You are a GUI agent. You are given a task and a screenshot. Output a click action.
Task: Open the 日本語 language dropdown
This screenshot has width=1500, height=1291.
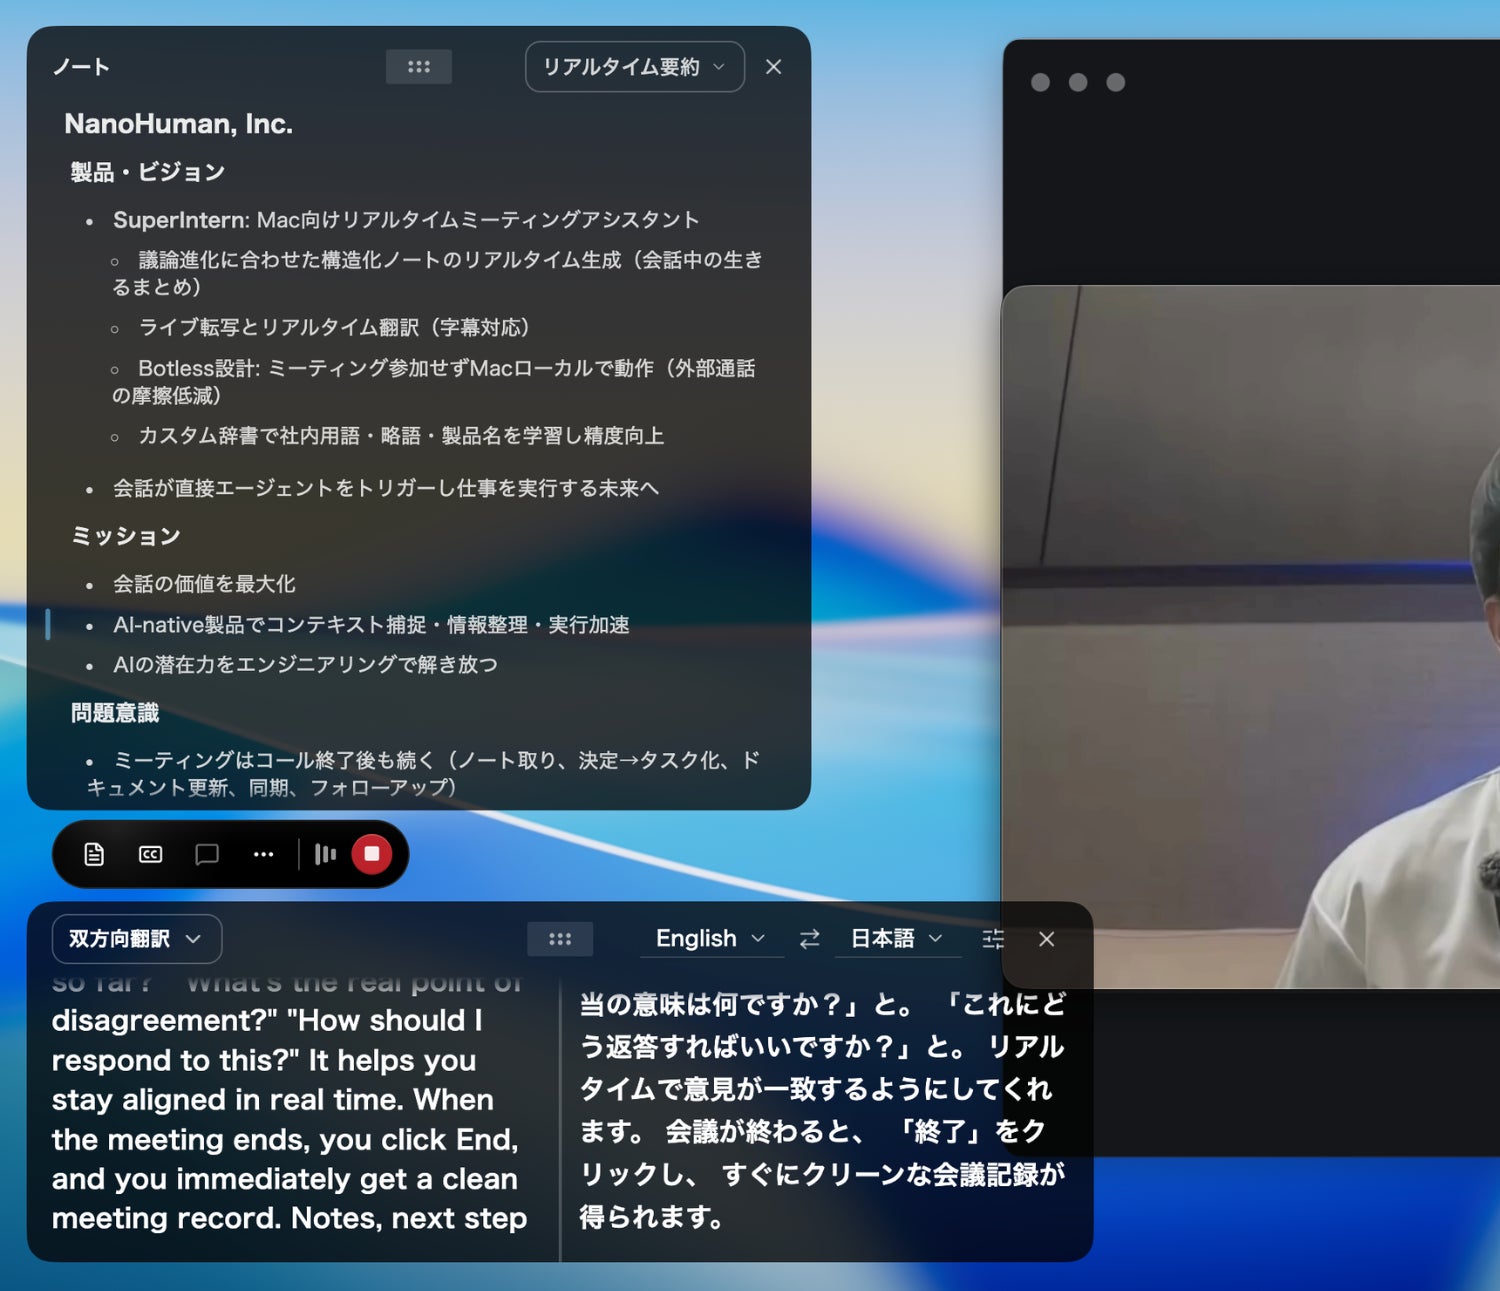897,939
